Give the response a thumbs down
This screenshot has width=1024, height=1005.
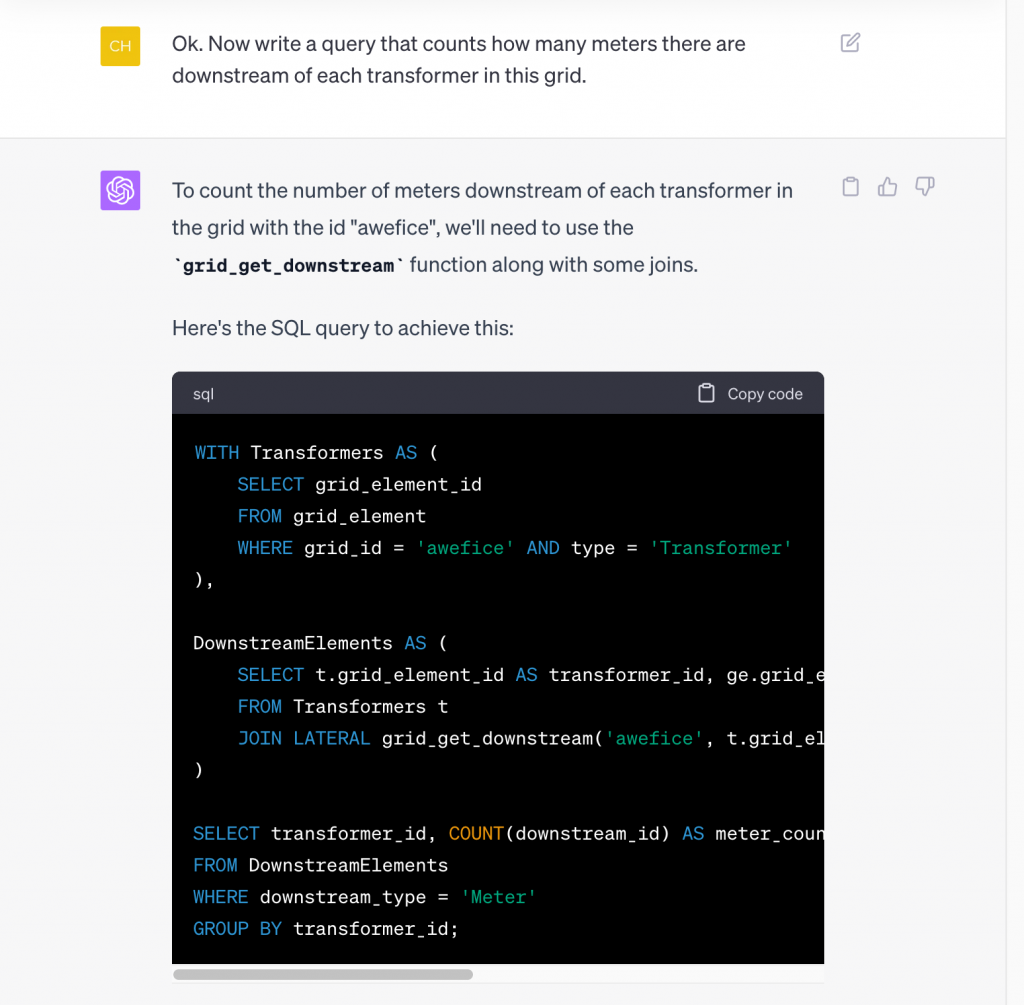pyautogui.click(x=925, y=187)
